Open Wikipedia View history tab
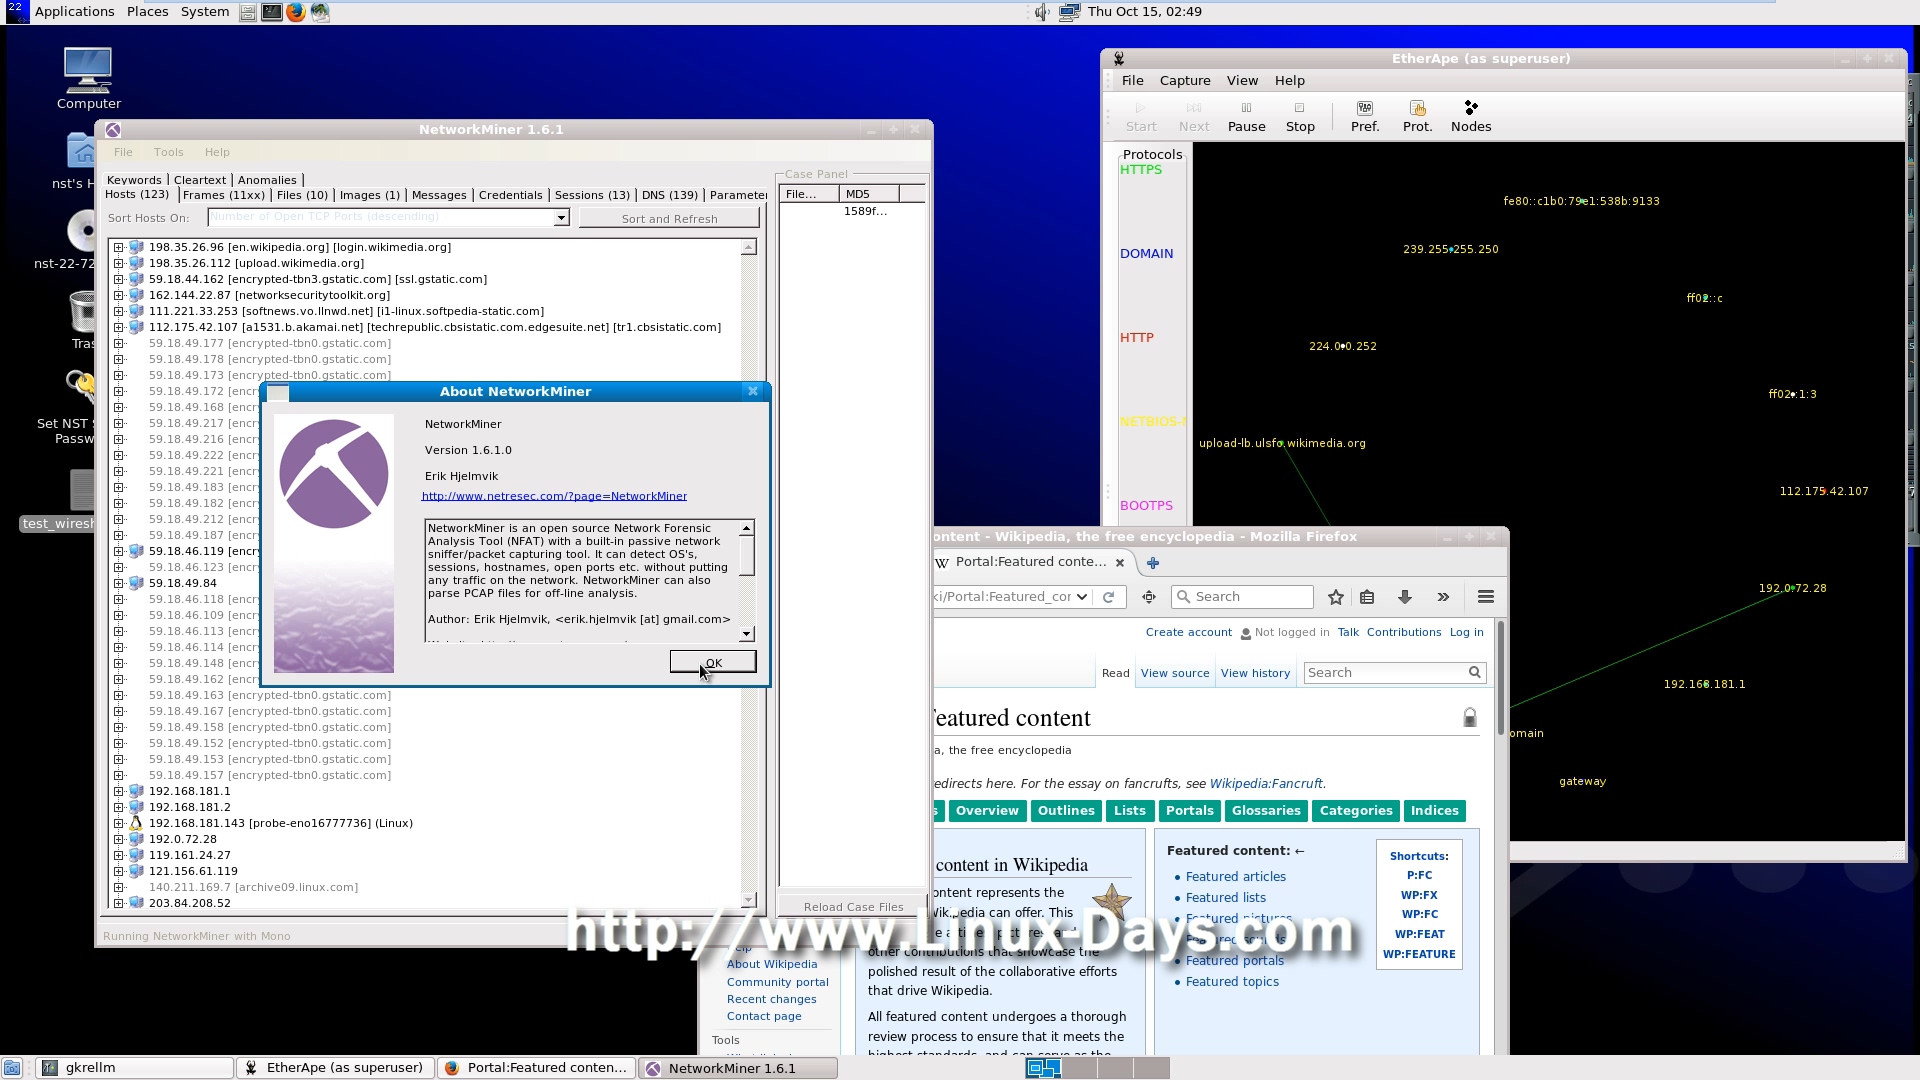 (x=1255, y=673)
